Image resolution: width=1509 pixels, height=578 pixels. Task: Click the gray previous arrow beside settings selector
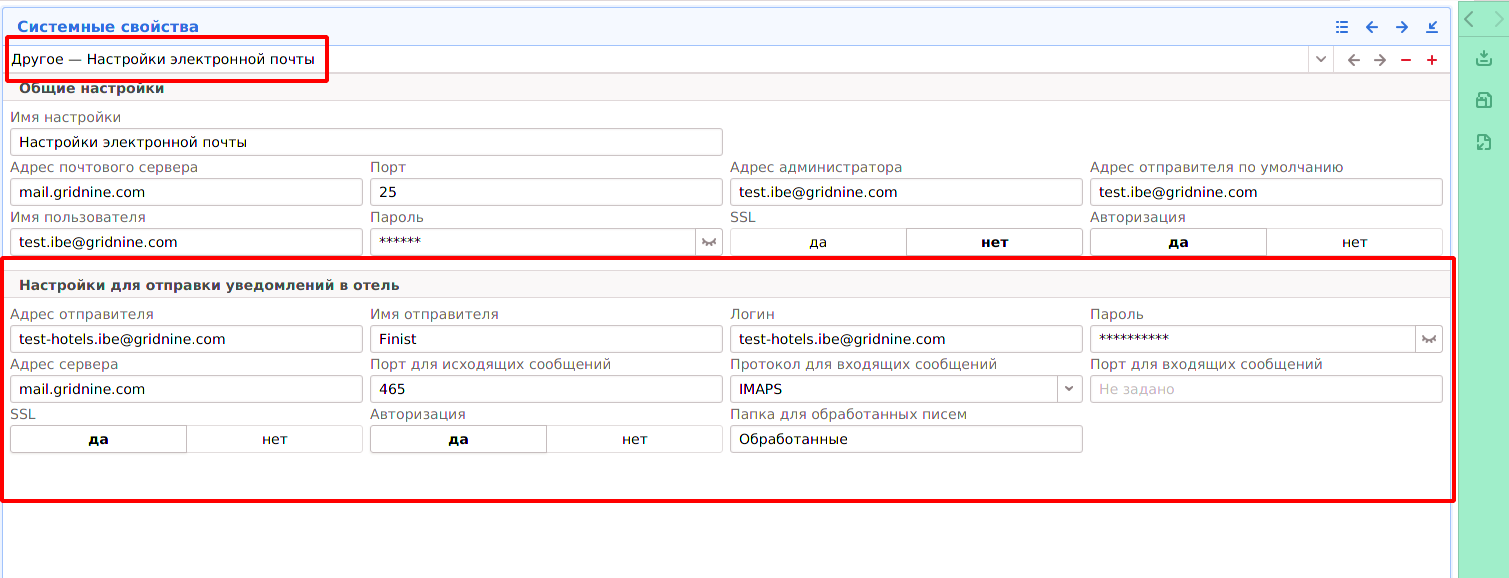coord(1354,60)
